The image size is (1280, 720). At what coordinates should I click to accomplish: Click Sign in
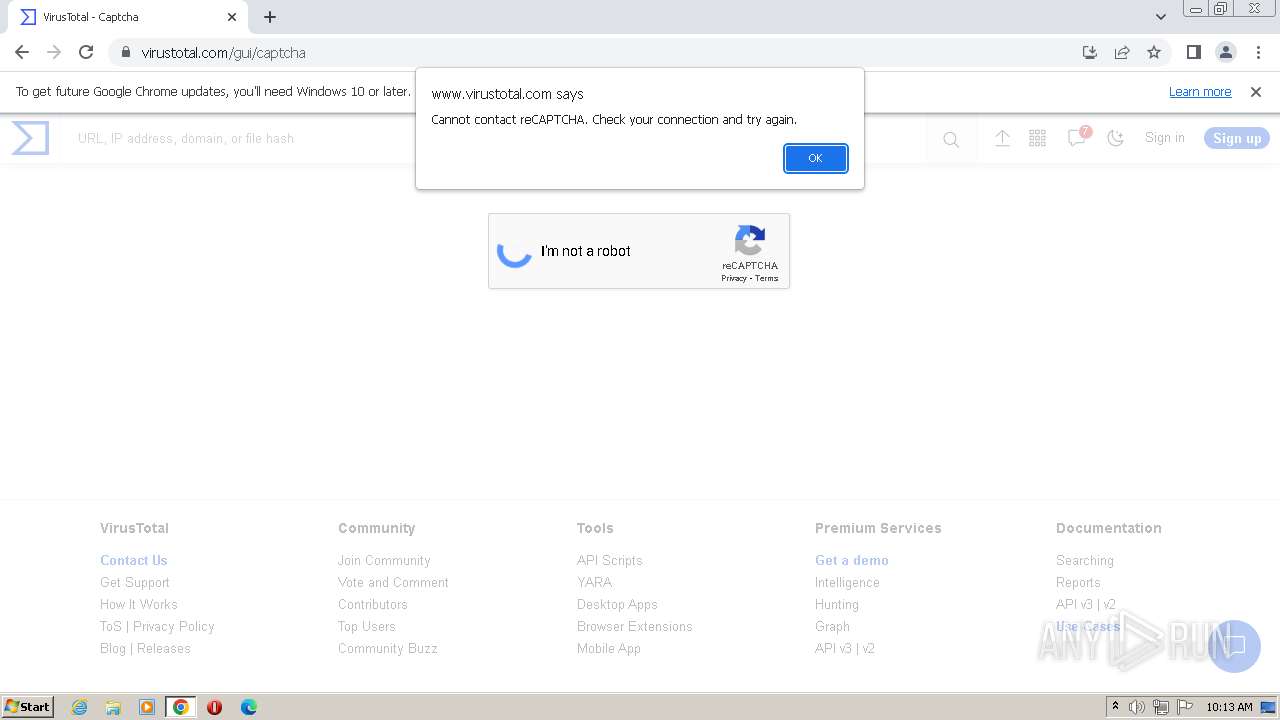[1165, 138]
